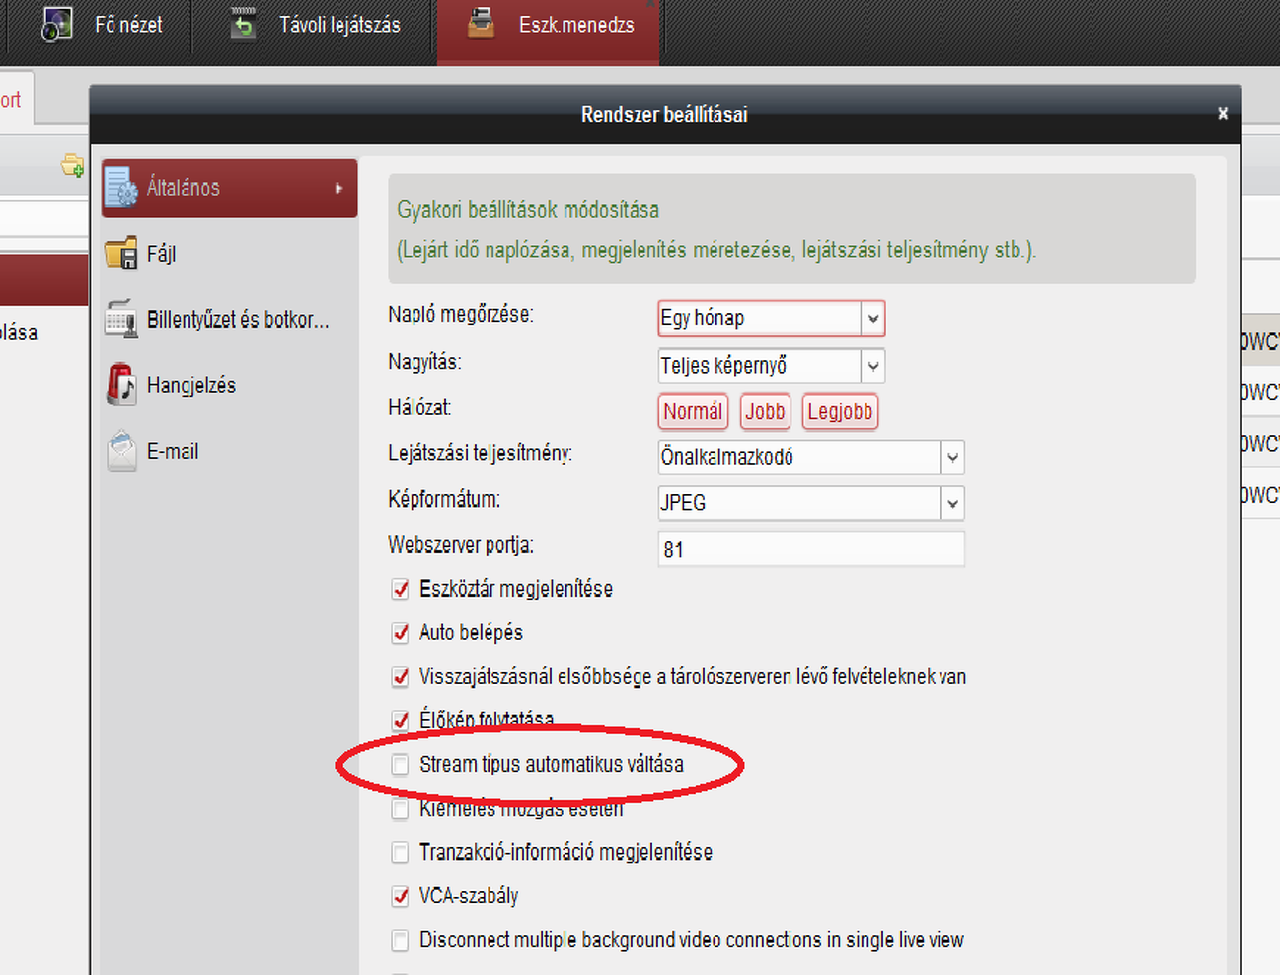
Task: Enable Kiemelés mozgás esetén checkbox
Action: (400, 809)
